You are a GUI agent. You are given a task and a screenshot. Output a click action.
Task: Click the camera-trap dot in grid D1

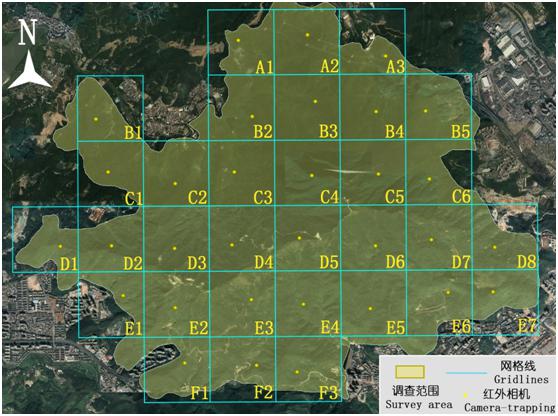pyautogui.click(x=60, y=246)
